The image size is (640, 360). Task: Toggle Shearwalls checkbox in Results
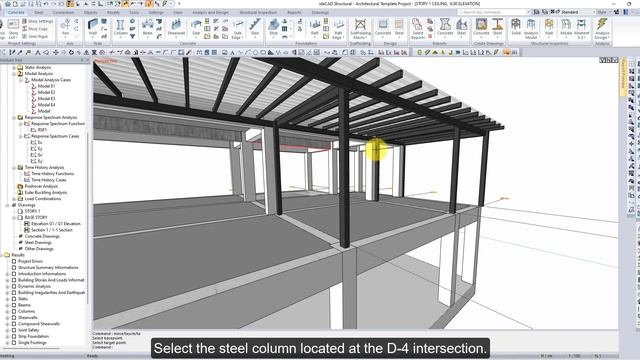14,318
